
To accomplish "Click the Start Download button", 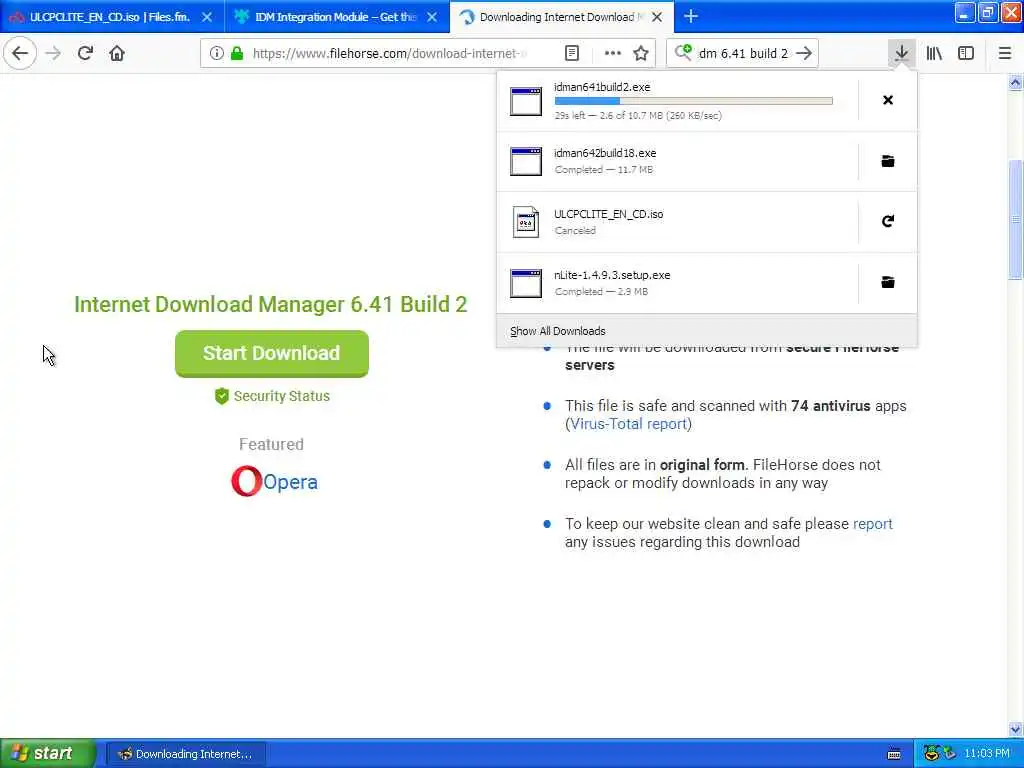I will pyautogui.click(x=272, y=353).
